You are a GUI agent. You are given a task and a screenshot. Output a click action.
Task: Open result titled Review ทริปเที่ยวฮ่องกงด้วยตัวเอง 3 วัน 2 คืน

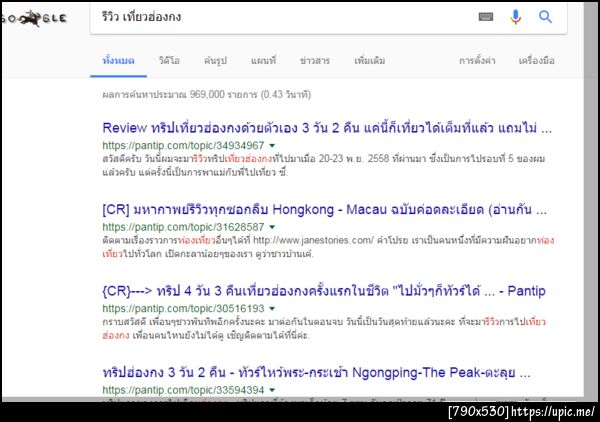click(327, 128)
